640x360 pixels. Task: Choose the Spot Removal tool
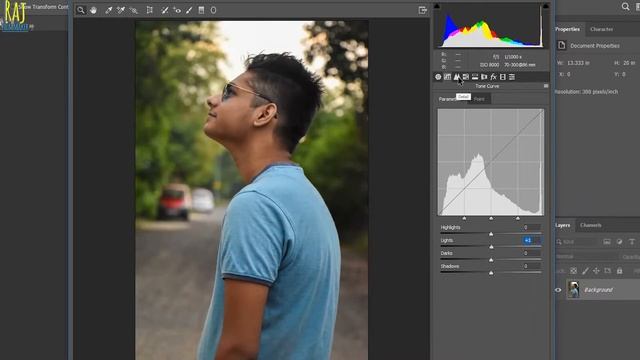165,10
